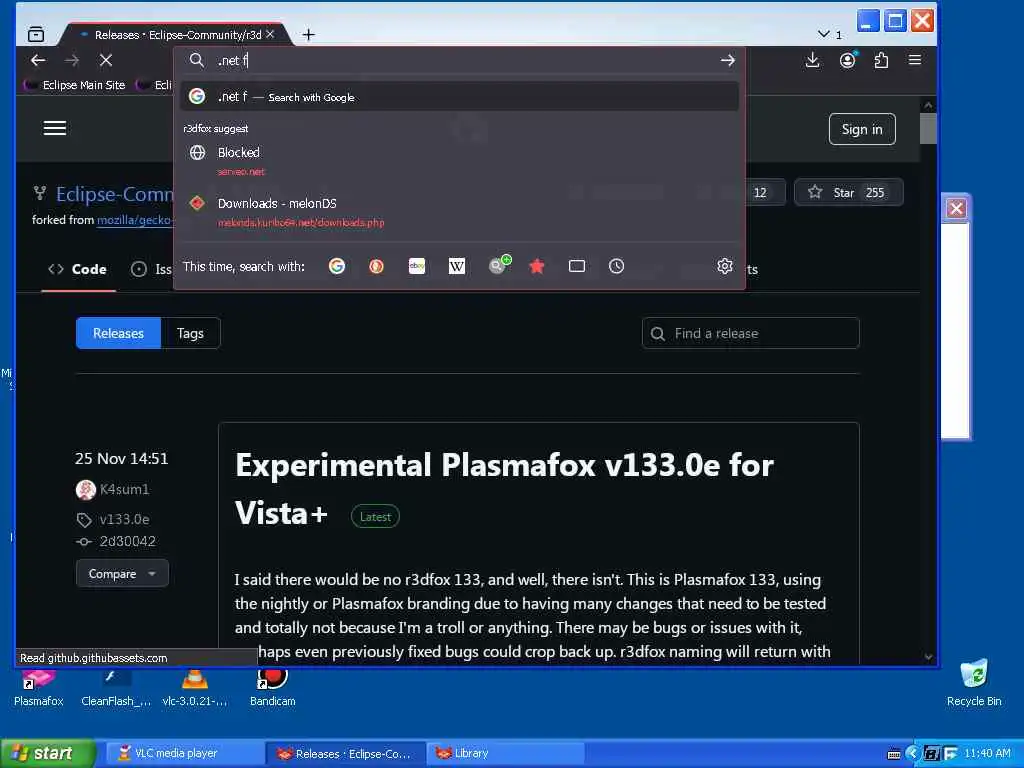This screenshot has width=1024, height=768.
Task: Search with Wikipedia one-off icon
Action: (x=457, y=266)
